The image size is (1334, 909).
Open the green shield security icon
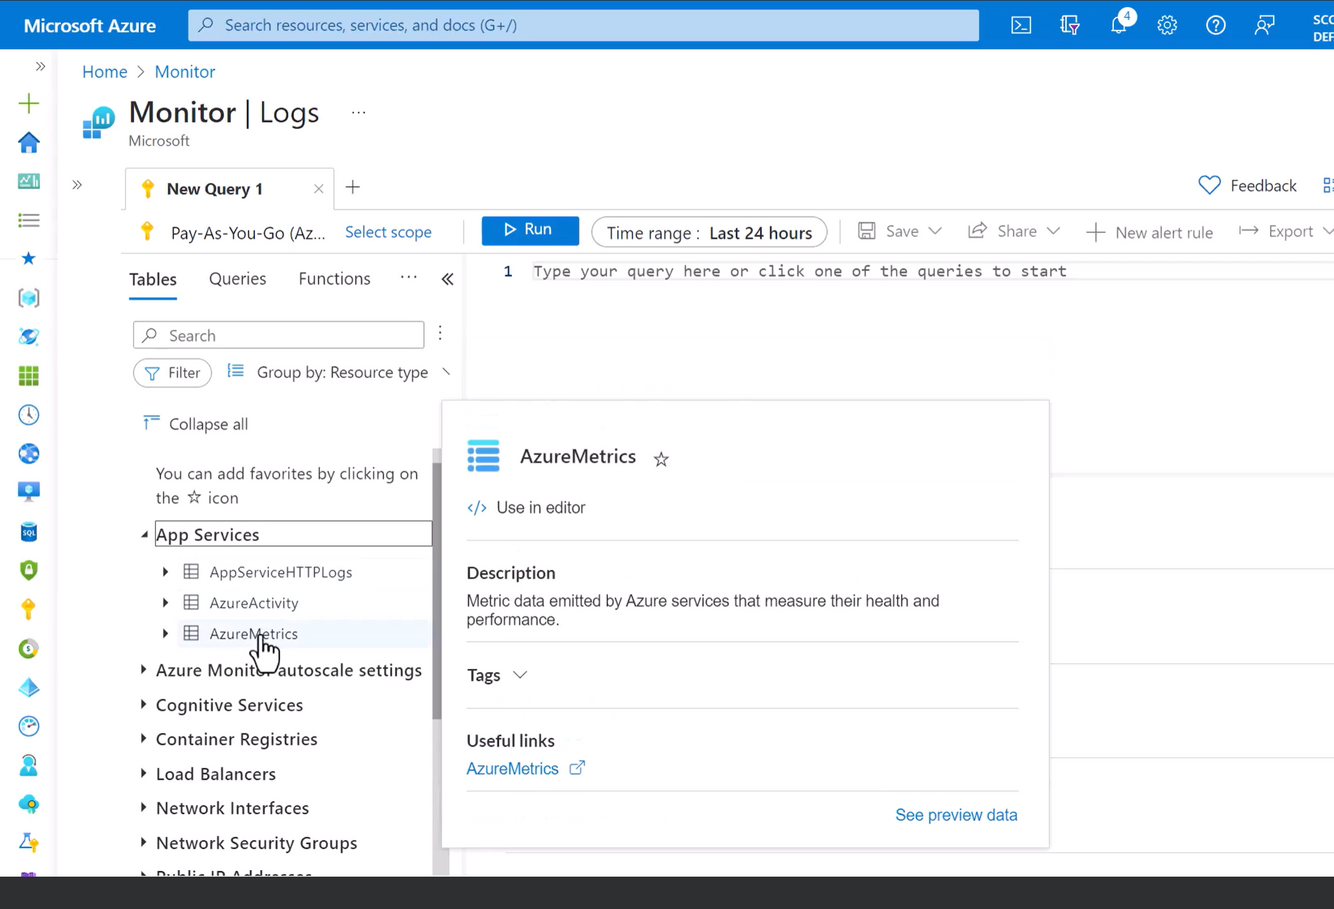coord(29,570)
